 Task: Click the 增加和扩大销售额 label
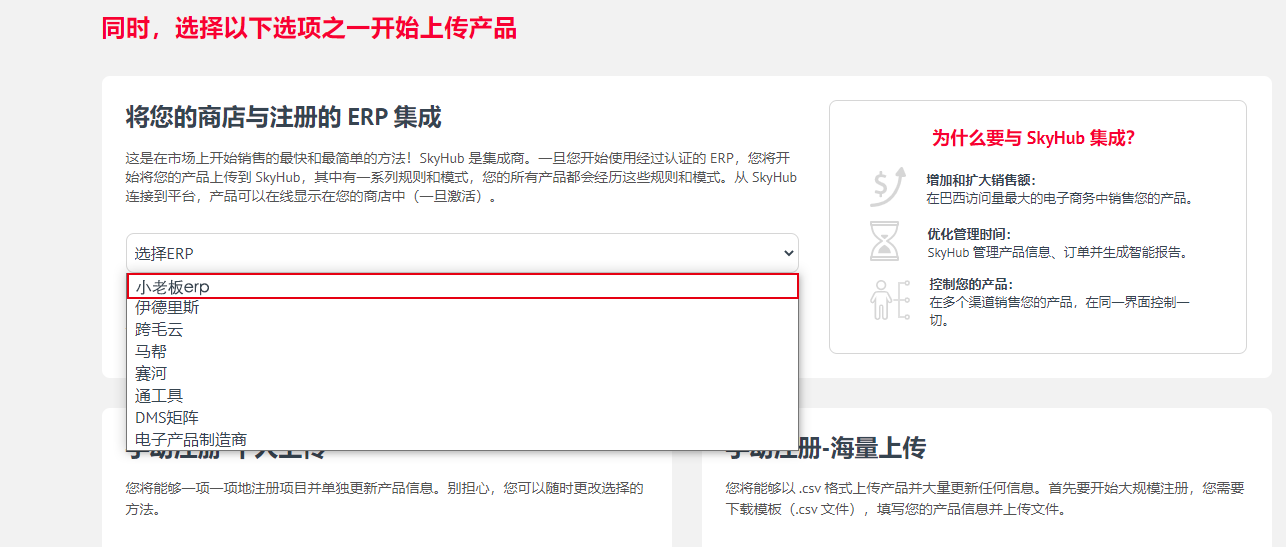point(981,180)
